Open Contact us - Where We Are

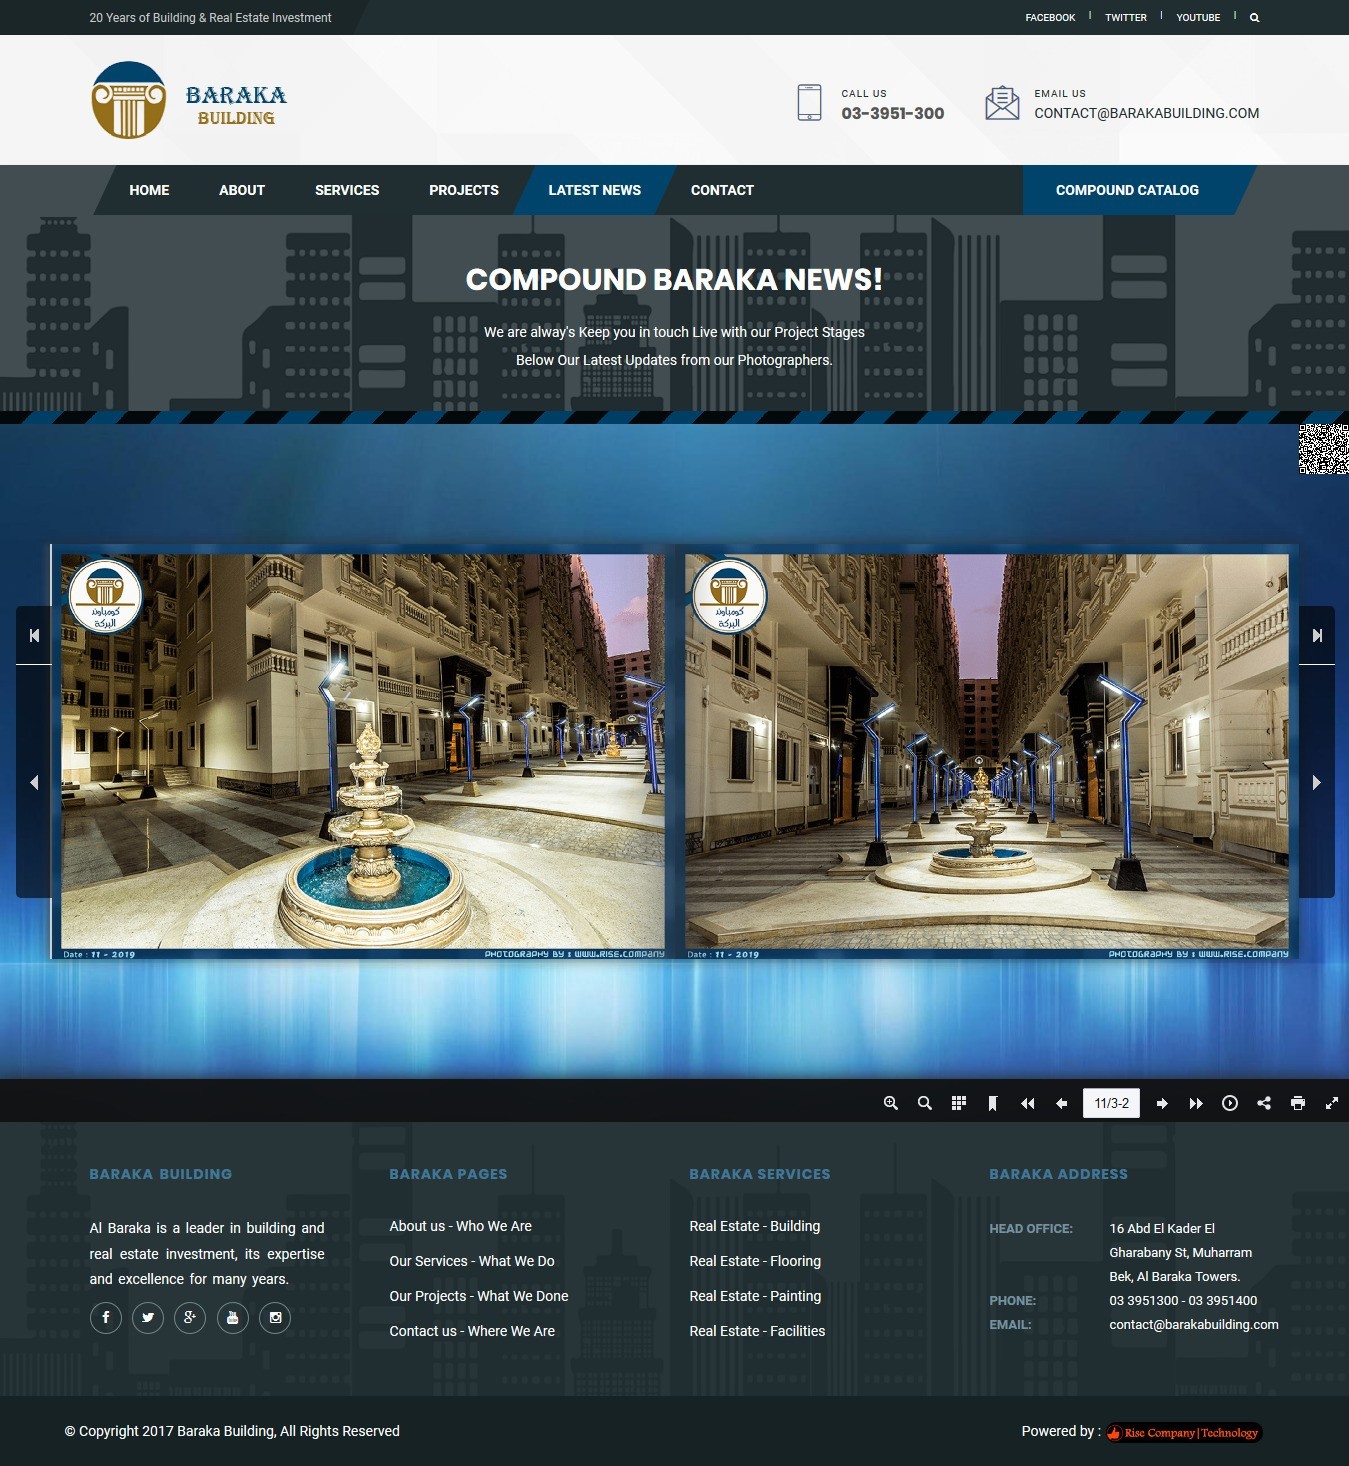pyautogui.click(x=472, y=1331)
